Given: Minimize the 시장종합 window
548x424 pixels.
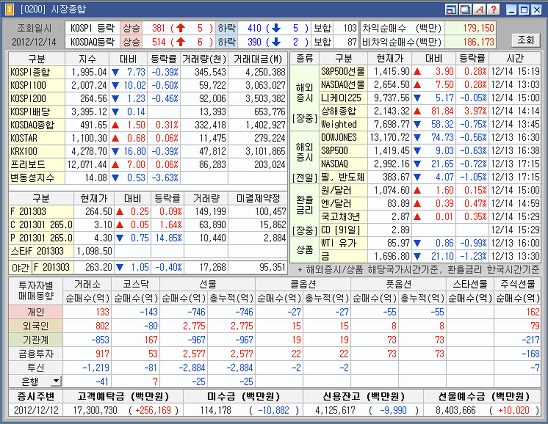Looking at the screenshot, I should tap(511, 10).
